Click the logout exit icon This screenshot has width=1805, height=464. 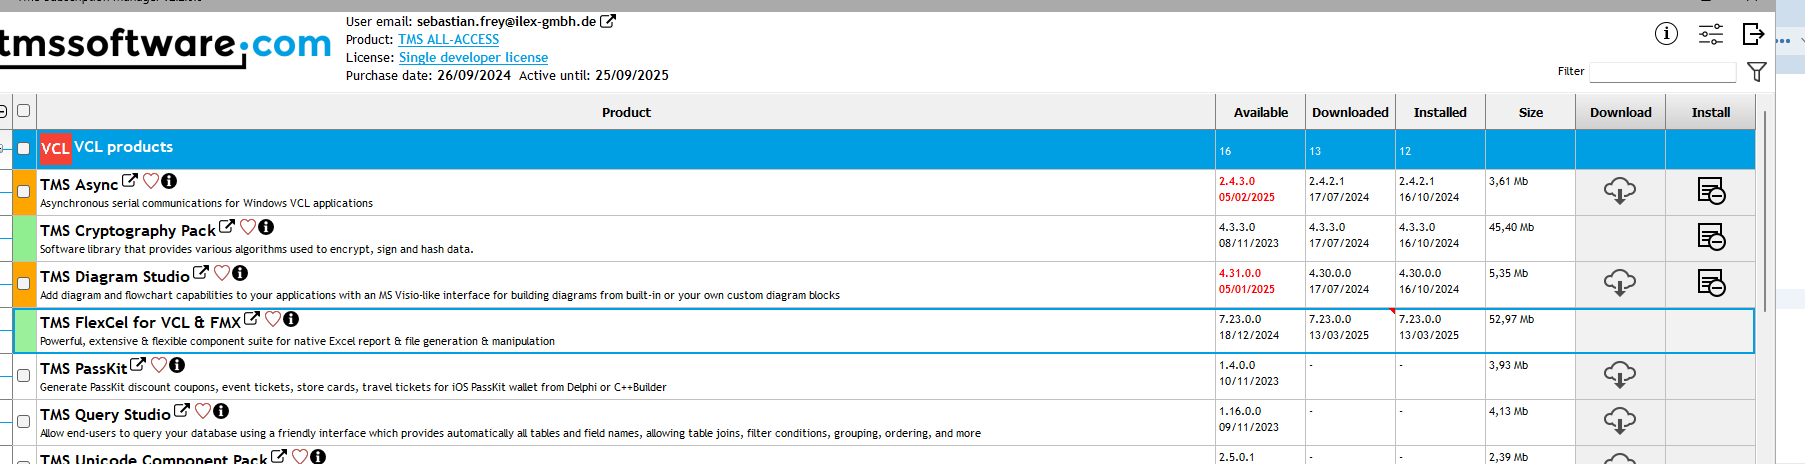coord(1753,34)
